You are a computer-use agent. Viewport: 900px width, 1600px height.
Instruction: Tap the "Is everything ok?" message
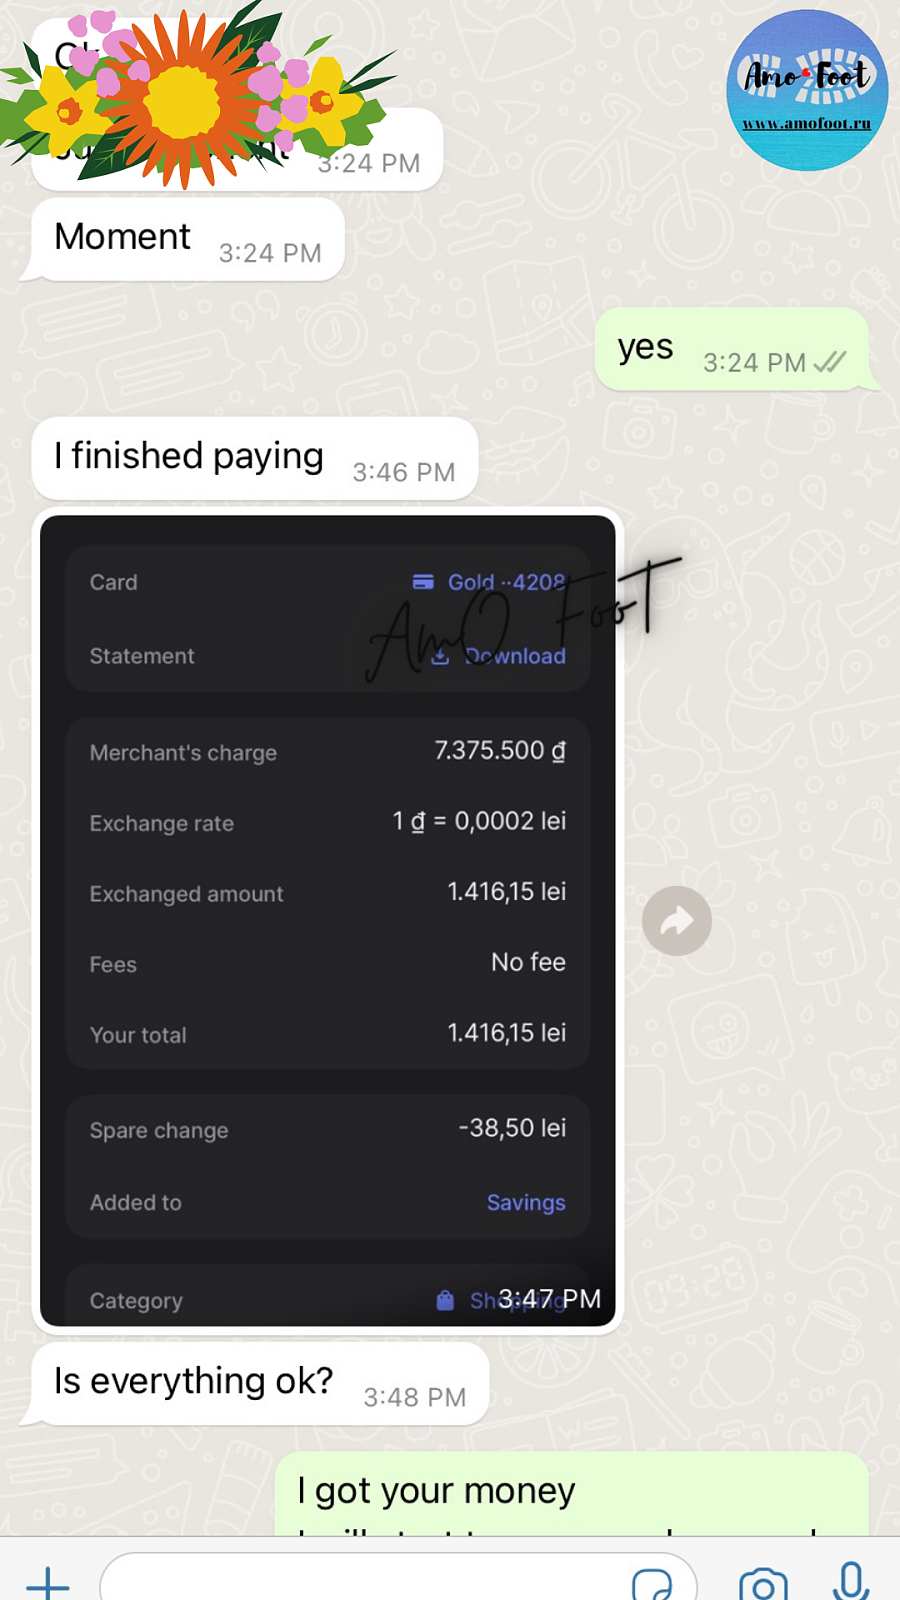(x=194, y=1382)
